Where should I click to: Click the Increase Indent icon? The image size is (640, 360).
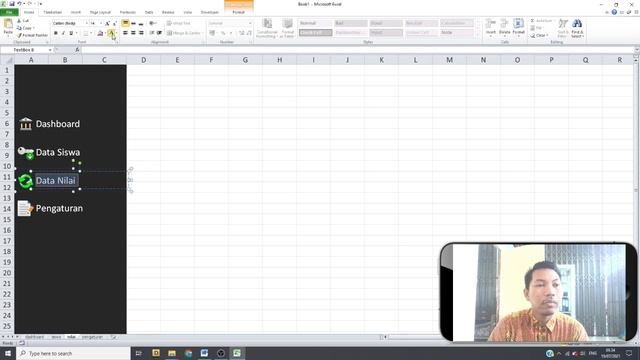159,33
